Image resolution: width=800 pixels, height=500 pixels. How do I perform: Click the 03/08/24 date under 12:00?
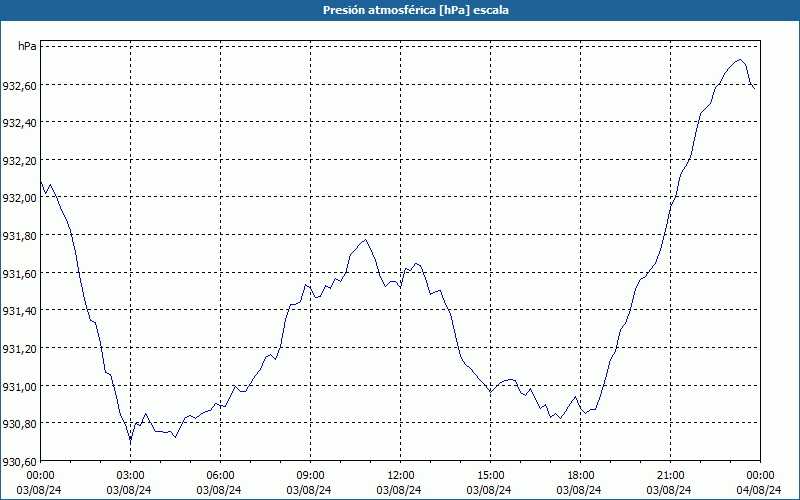coord(399,490)
